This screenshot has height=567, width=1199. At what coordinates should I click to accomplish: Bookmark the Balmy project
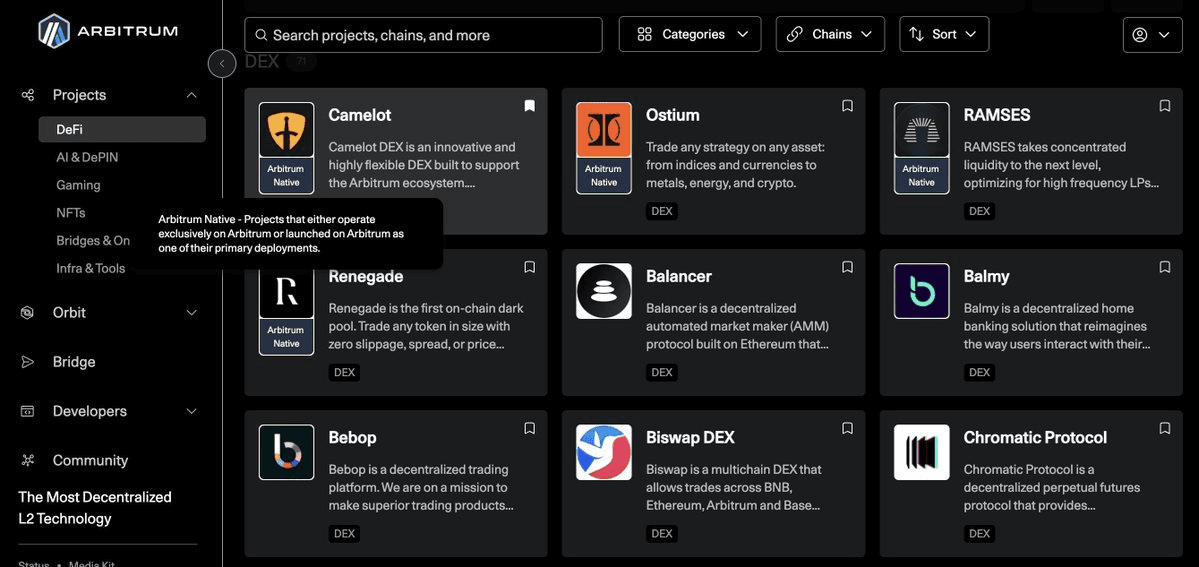click(x=1165, y=267)
